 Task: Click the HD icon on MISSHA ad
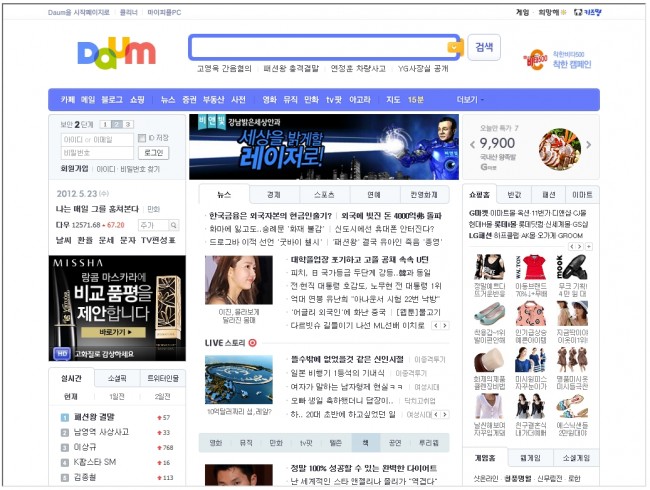[61, 353]
